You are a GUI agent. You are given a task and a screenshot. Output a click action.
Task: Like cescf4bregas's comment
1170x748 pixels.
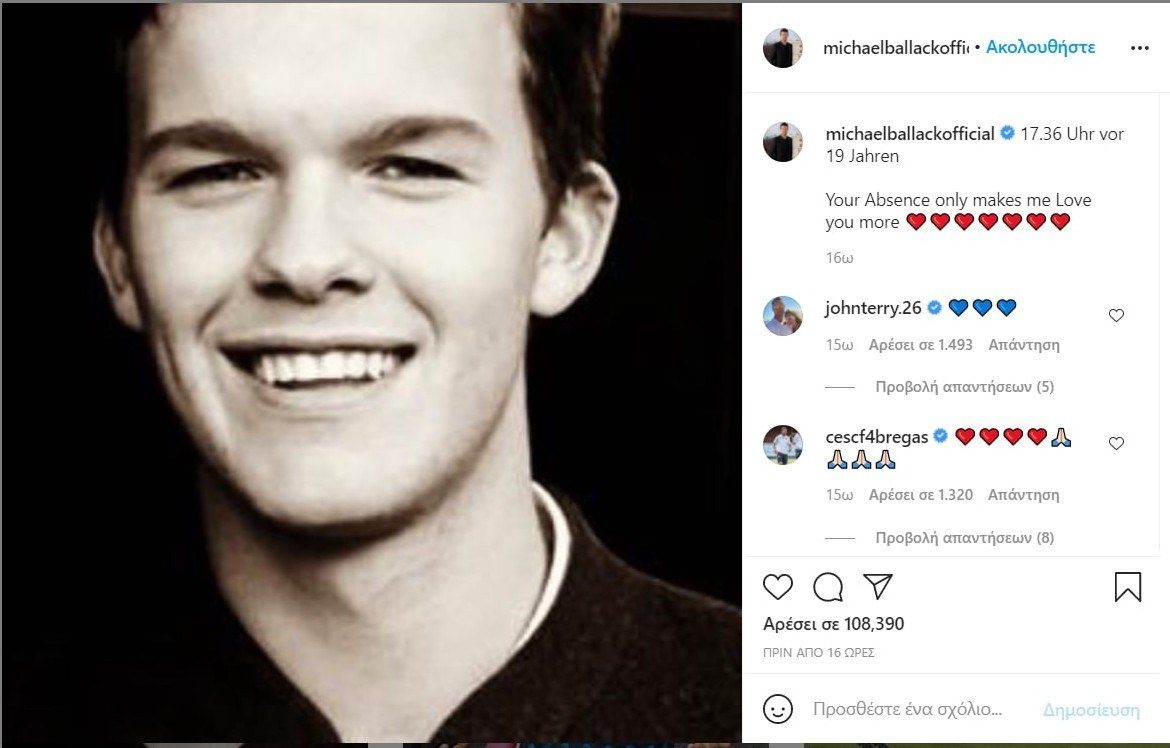[1116, 444]
